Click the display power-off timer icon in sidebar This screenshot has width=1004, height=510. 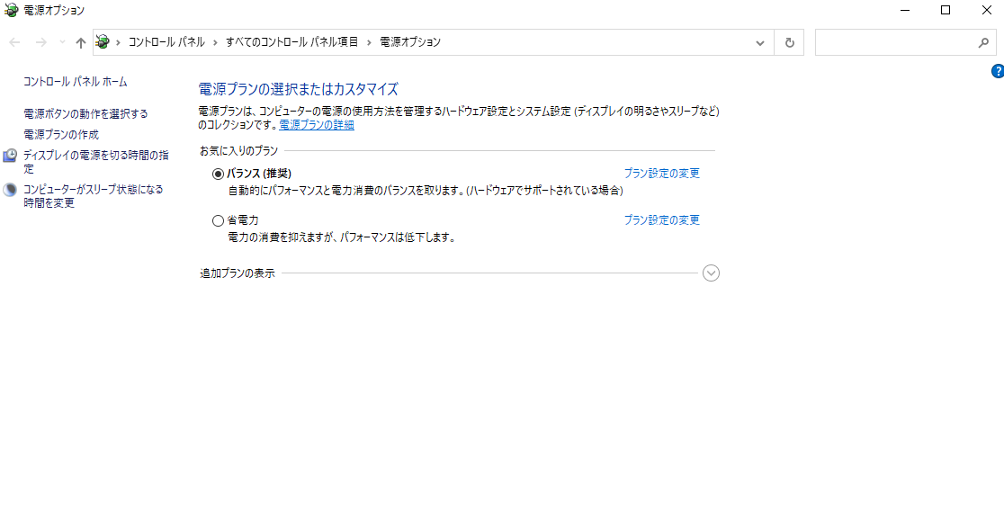point(10,156)
